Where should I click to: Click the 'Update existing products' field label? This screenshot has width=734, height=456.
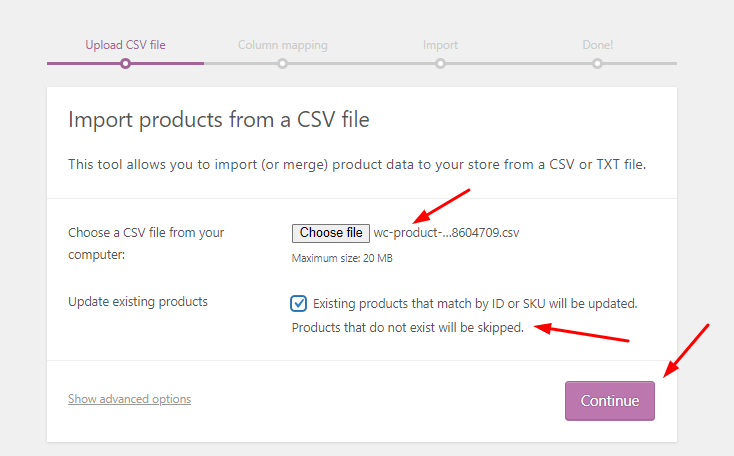pyautogui.click(x=138, y=302)
